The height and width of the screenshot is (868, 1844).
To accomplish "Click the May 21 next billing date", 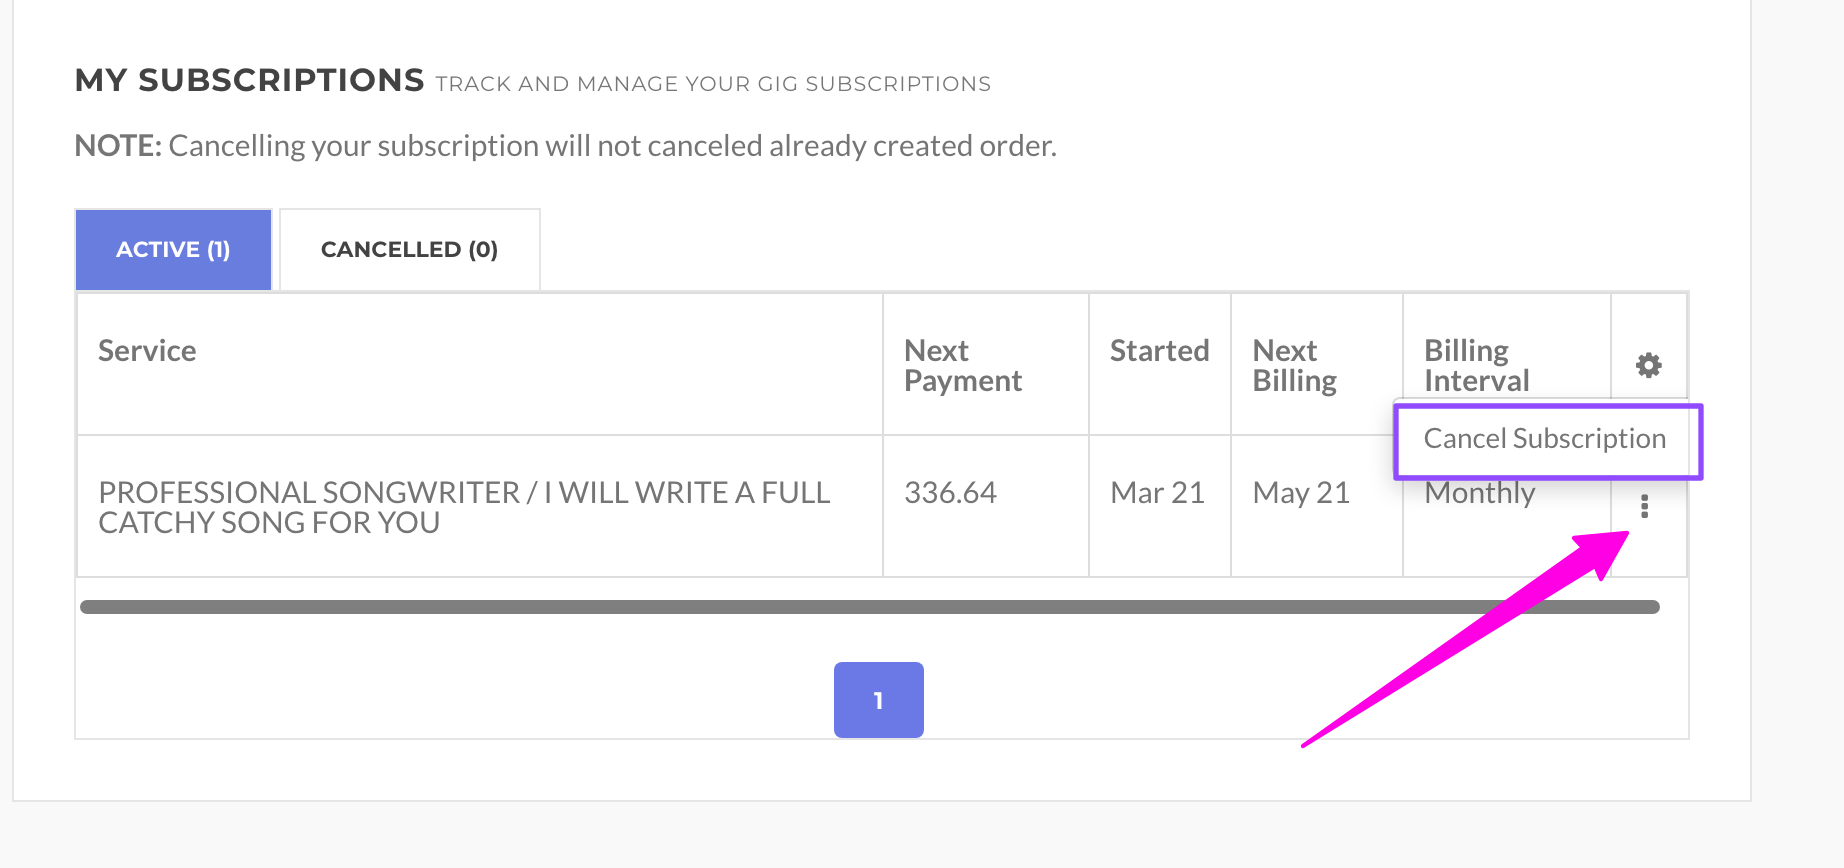I will point(1301,493).
